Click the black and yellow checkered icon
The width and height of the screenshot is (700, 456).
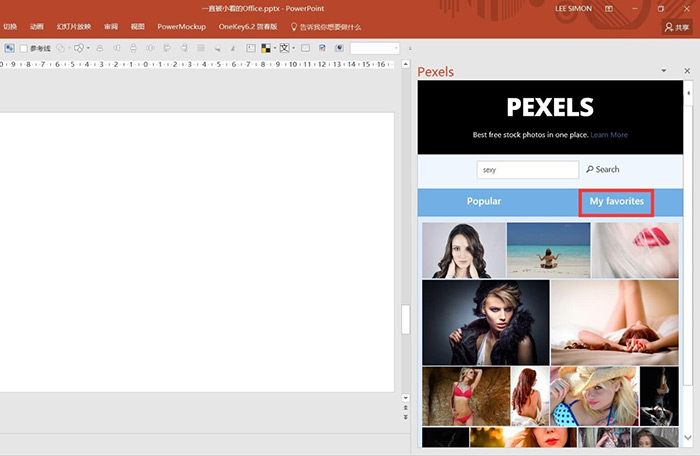tap(266, 48)
